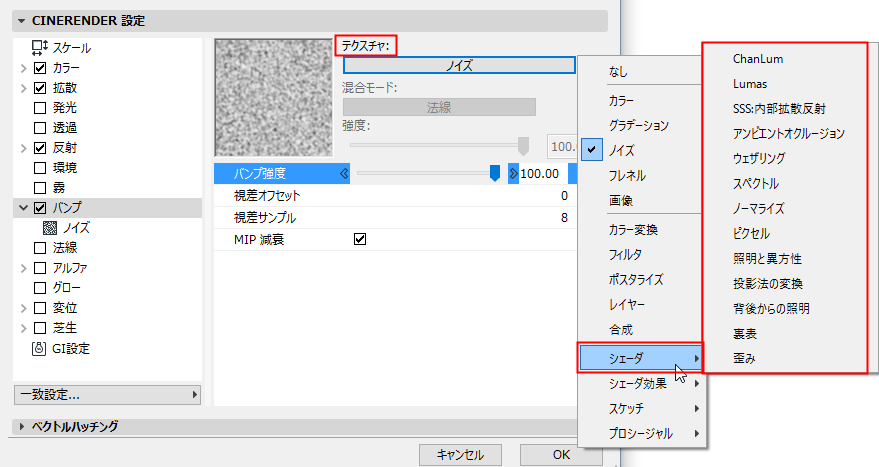
Task: Toggle the カラー checkbox
Action: tap(40, 68)
